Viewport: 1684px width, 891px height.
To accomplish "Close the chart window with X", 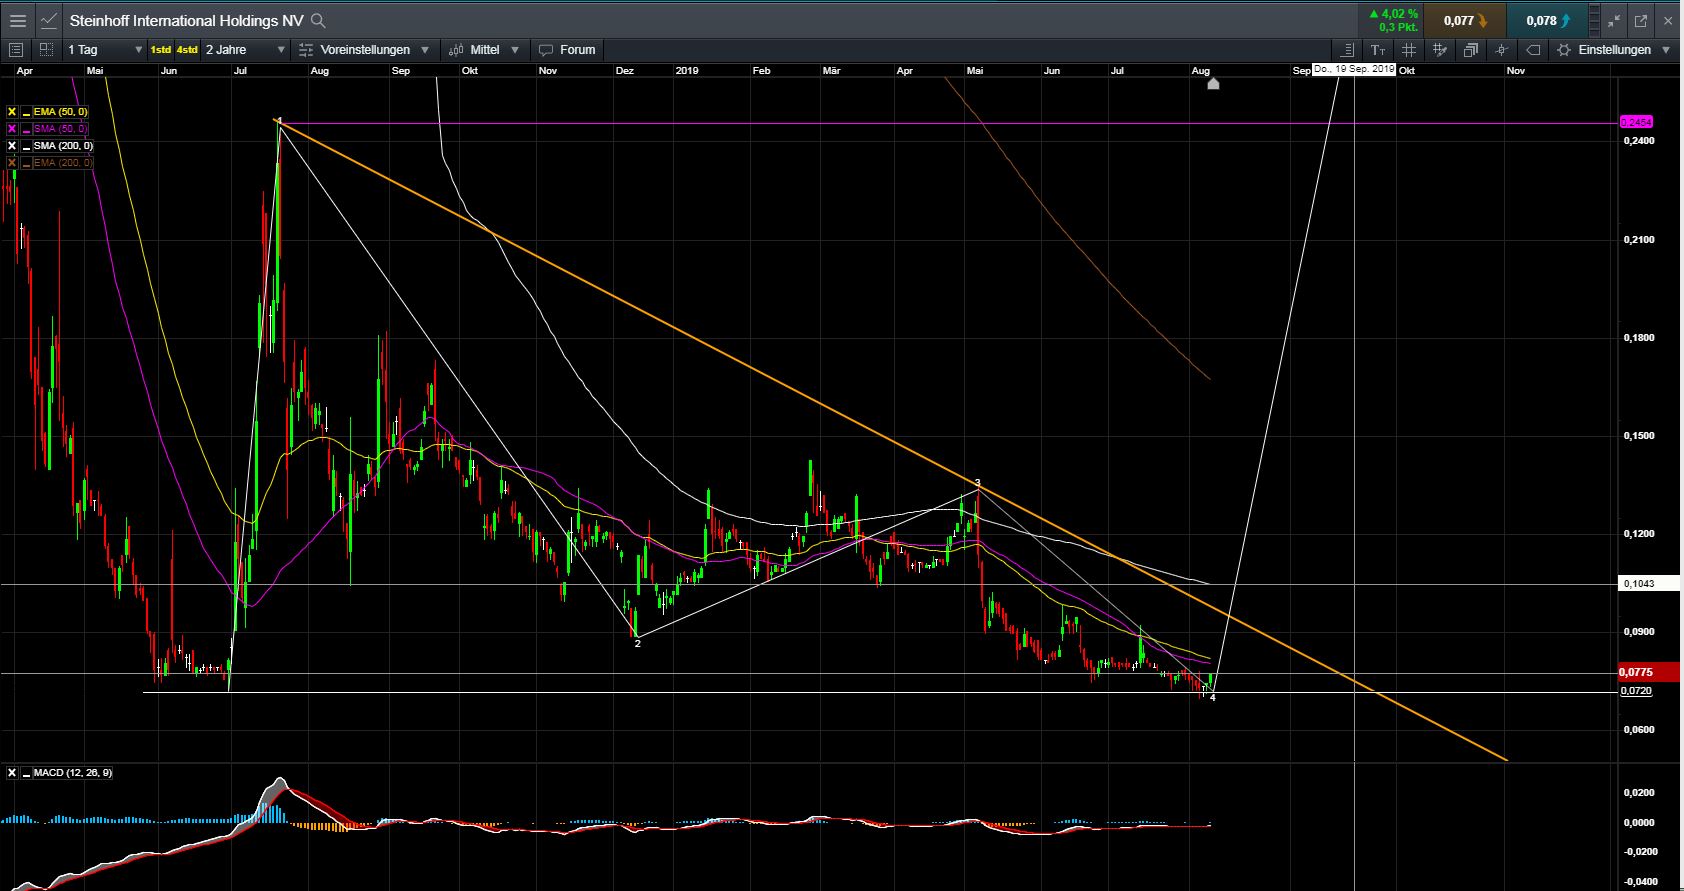I will pos(1667,20).
